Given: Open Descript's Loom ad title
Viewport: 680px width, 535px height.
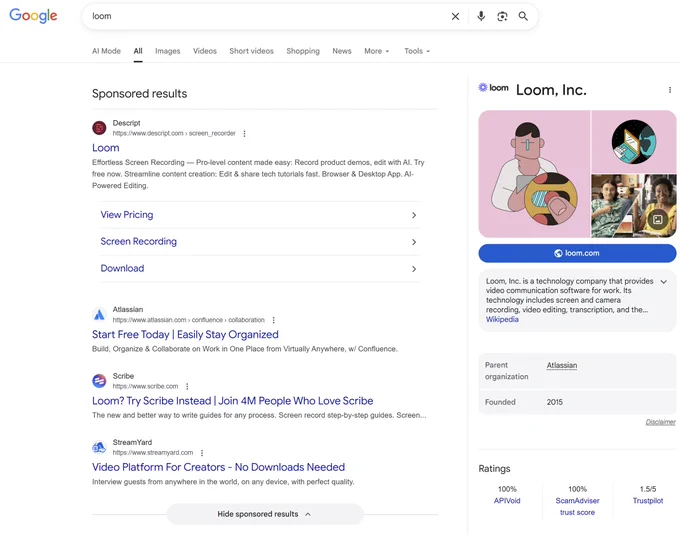Looking at the screenshot, I should click(x=105, y=148).
